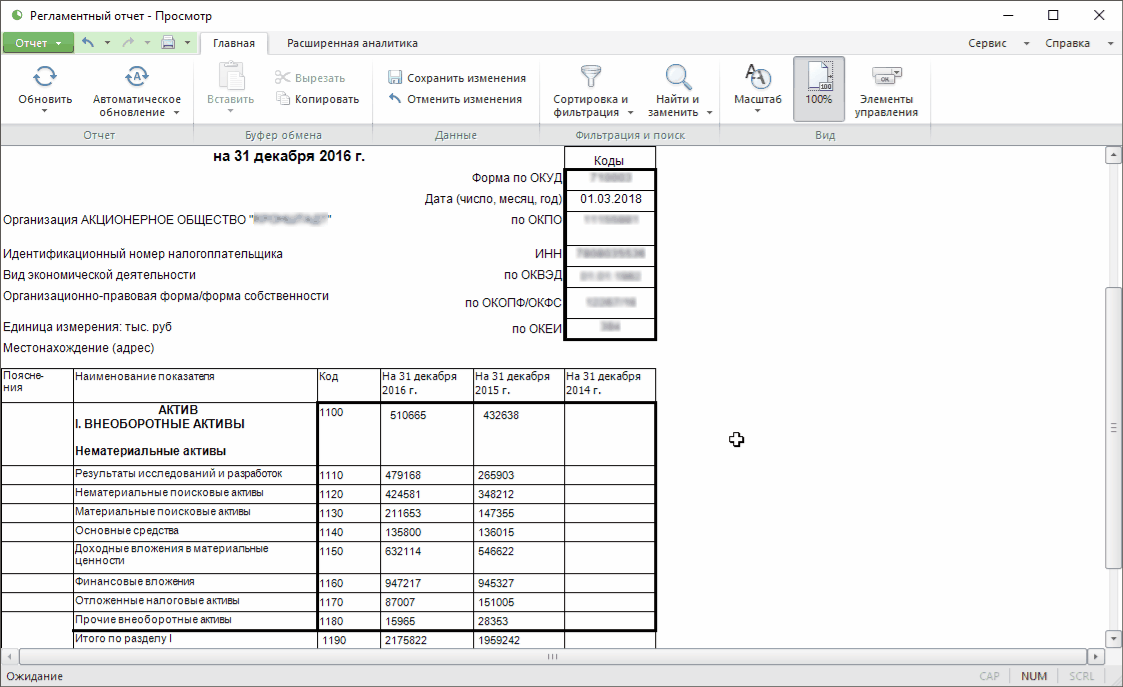The width and height of the screenshot is (1123, 687).
Task: Click the Ожидание status text
Action: coord(34,676)
